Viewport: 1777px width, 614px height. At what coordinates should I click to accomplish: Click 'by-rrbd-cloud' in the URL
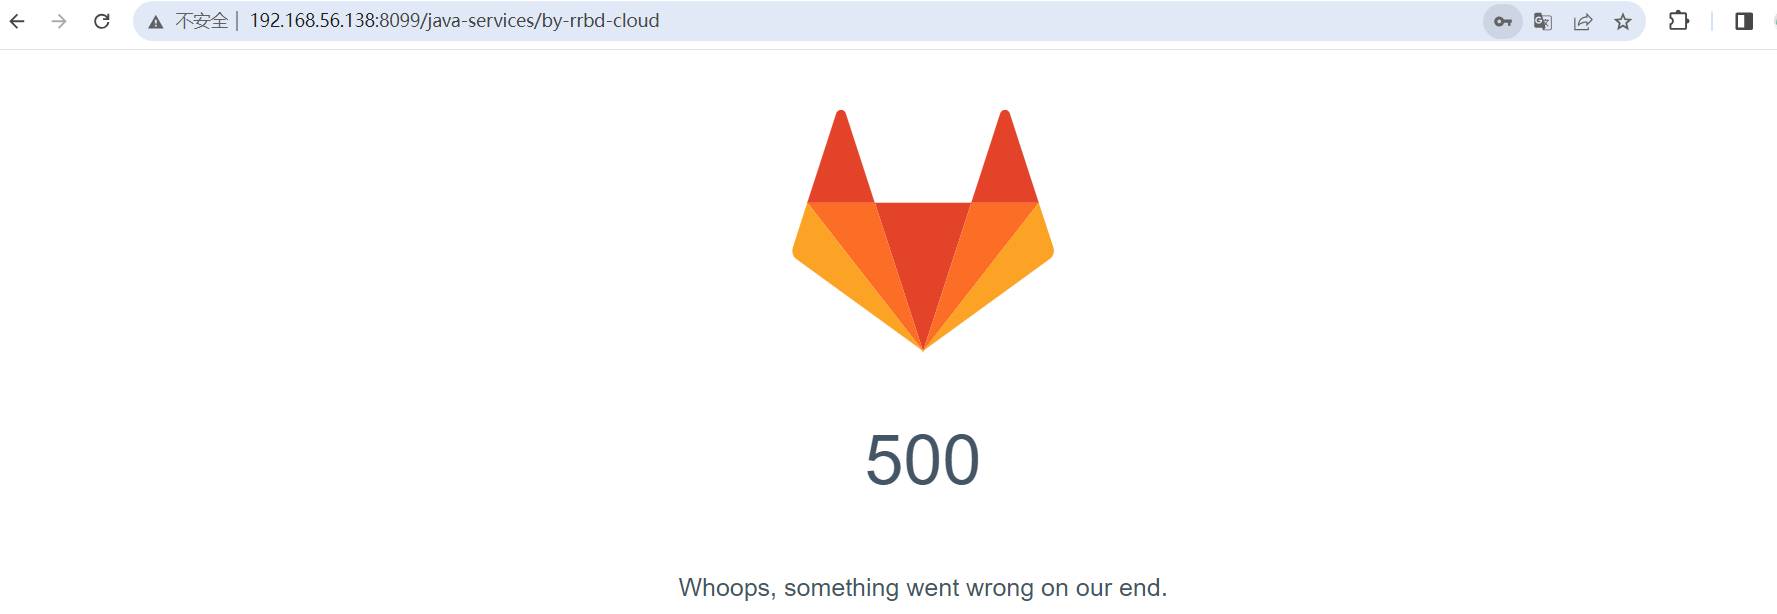click(600, 21)
